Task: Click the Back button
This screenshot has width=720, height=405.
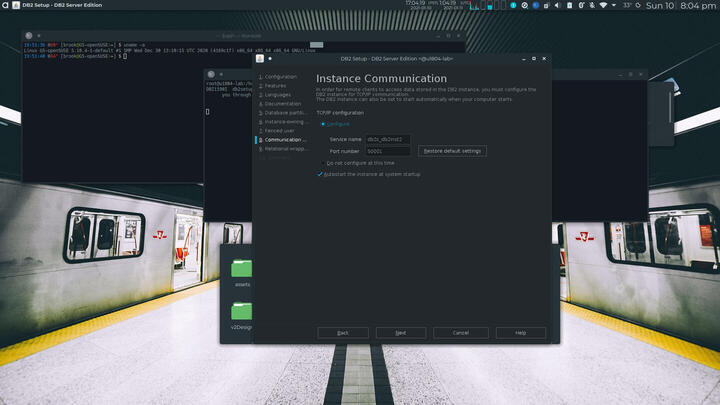Action: click(x=343, y=333)
